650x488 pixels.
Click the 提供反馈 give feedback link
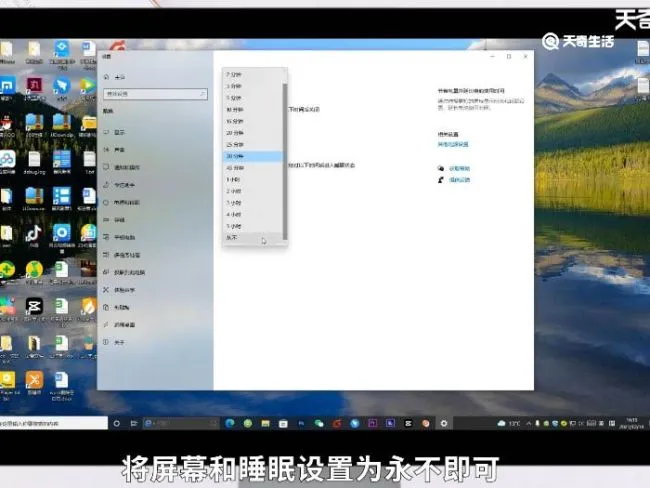click(x=459, y=180)
